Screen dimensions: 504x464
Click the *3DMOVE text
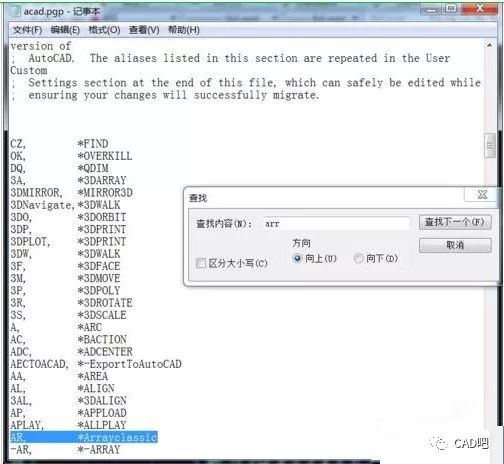(x=99, y=278)
